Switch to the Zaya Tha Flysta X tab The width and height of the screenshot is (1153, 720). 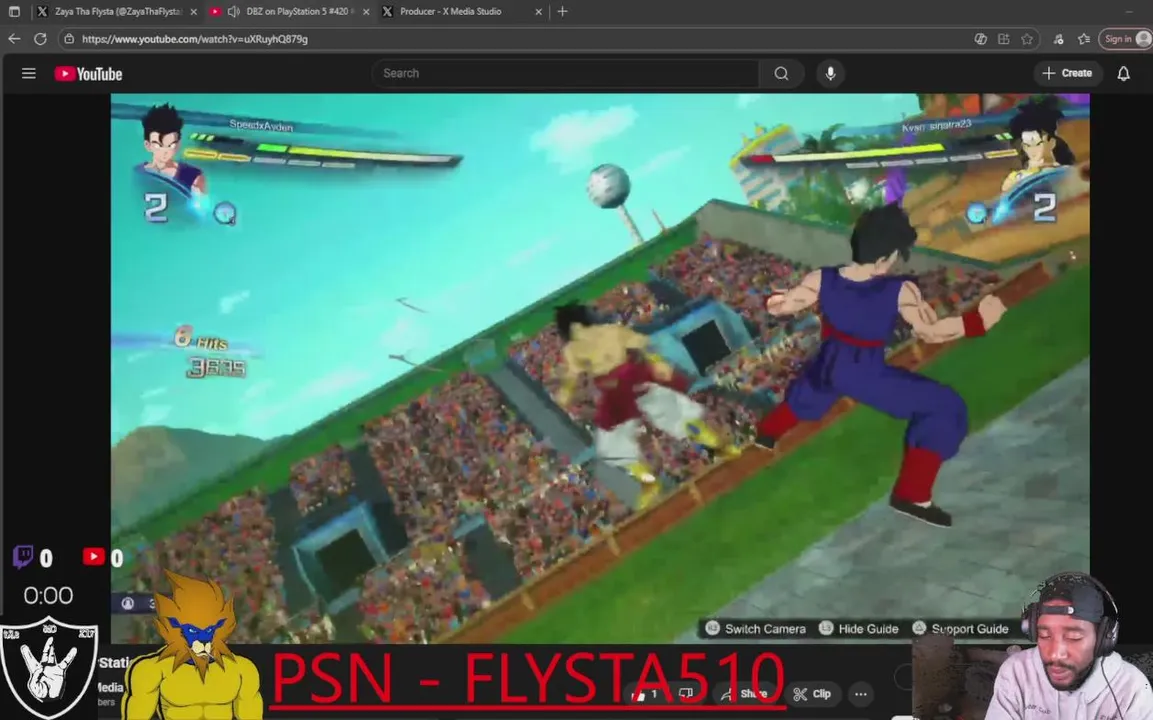[x=118, y=12]
